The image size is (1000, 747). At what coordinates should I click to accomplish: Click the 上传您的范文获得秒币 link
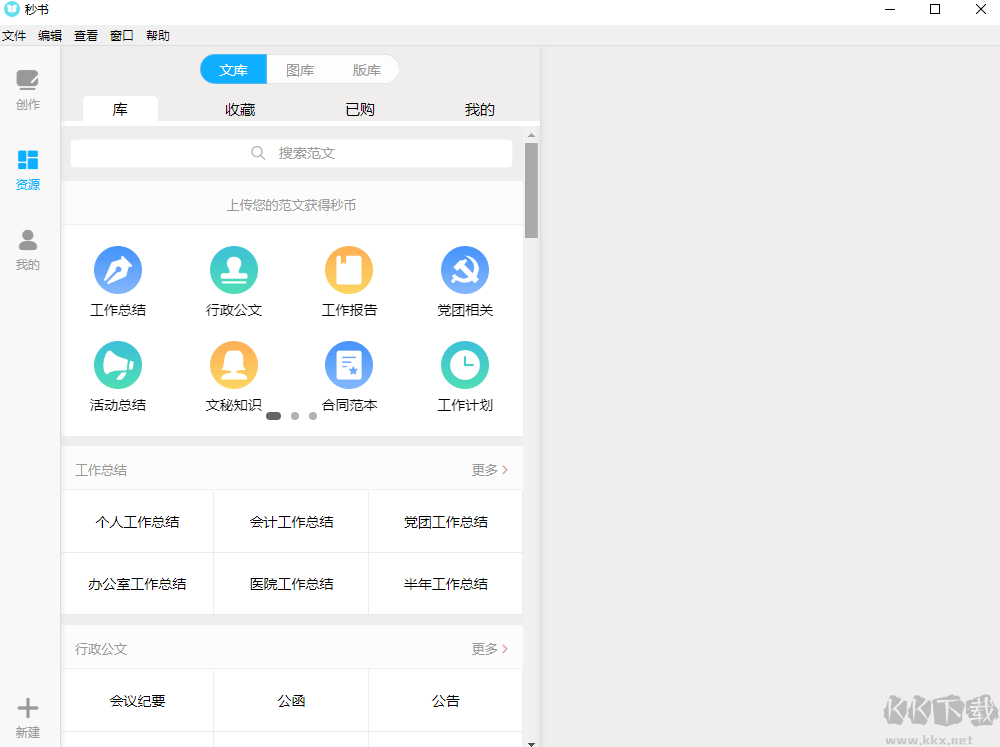291,204
